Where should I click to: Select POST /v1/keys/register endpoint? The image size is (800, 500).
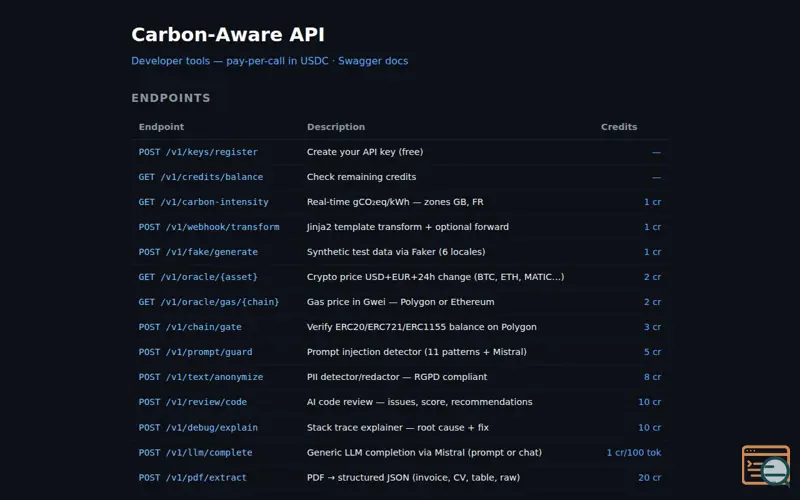(198, 152)
